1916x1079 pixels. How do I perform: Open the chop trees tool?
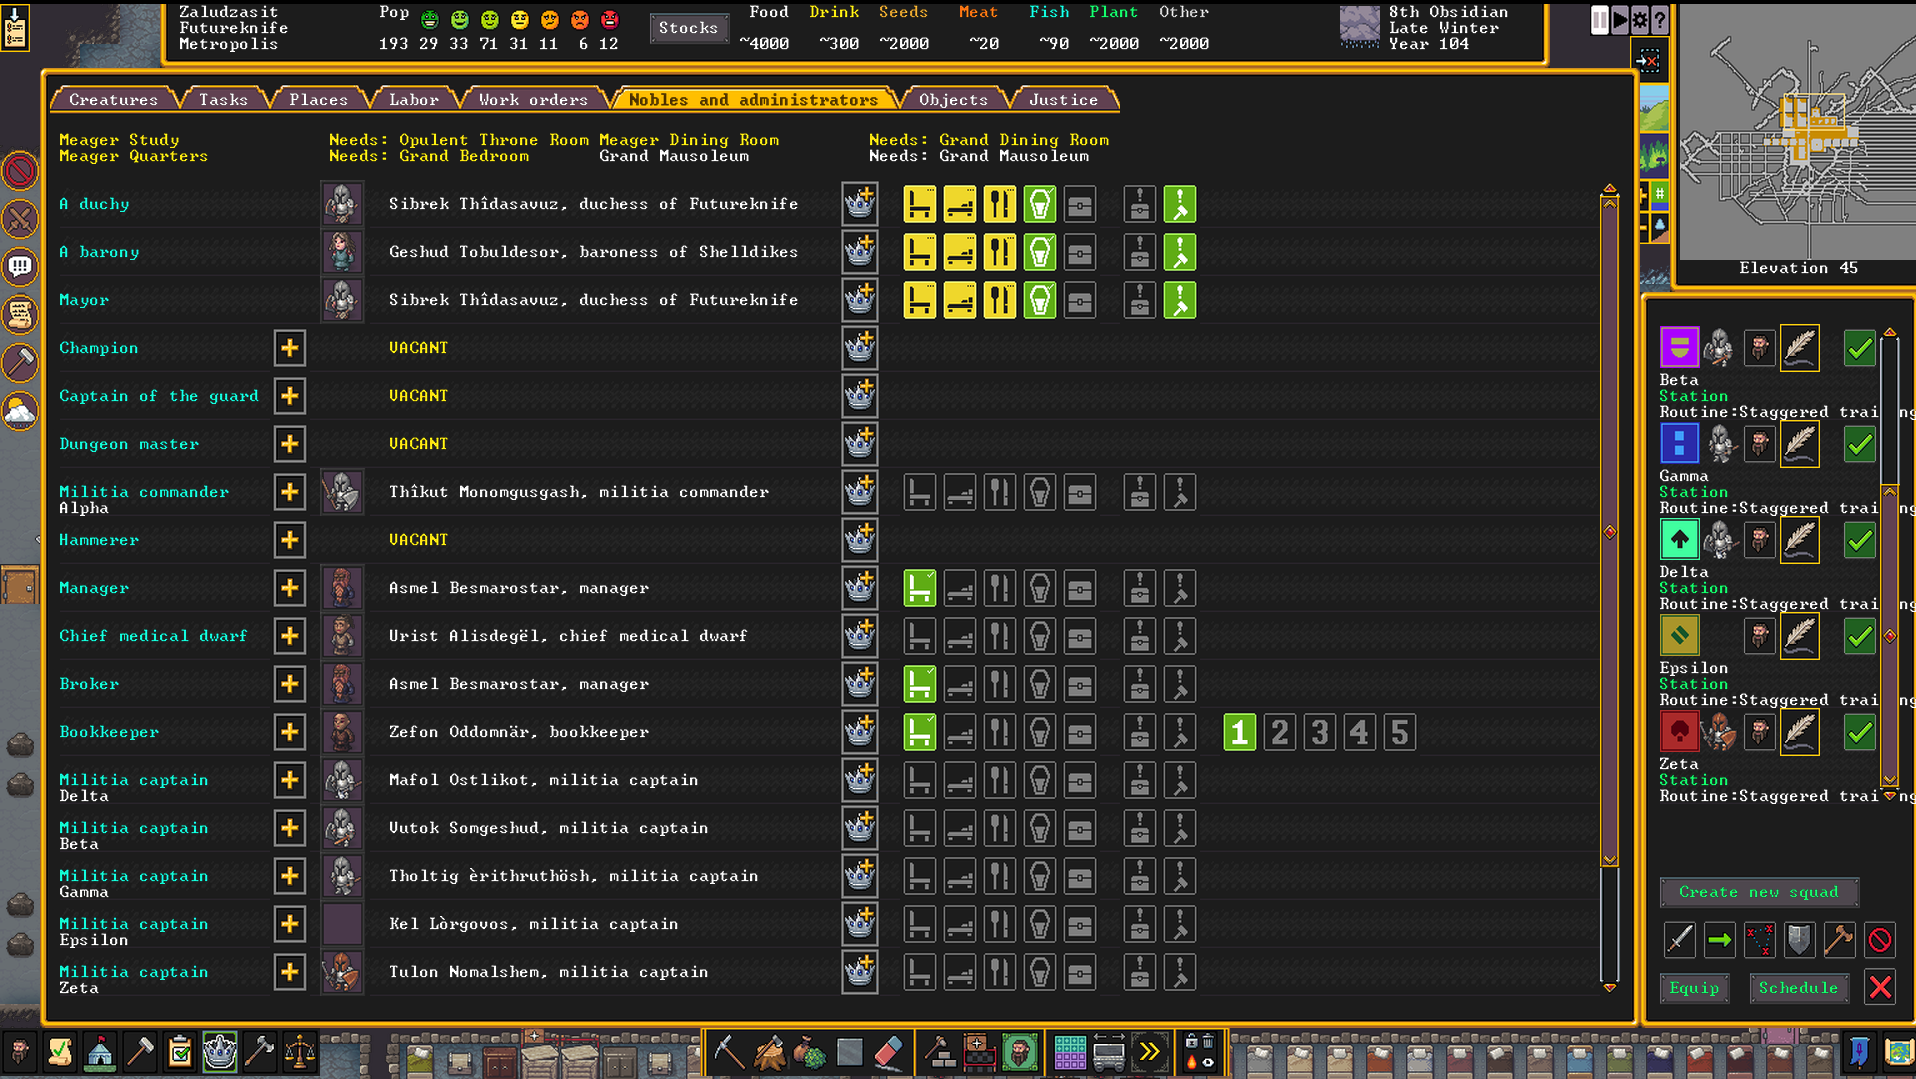click(x=769, y=1051)
